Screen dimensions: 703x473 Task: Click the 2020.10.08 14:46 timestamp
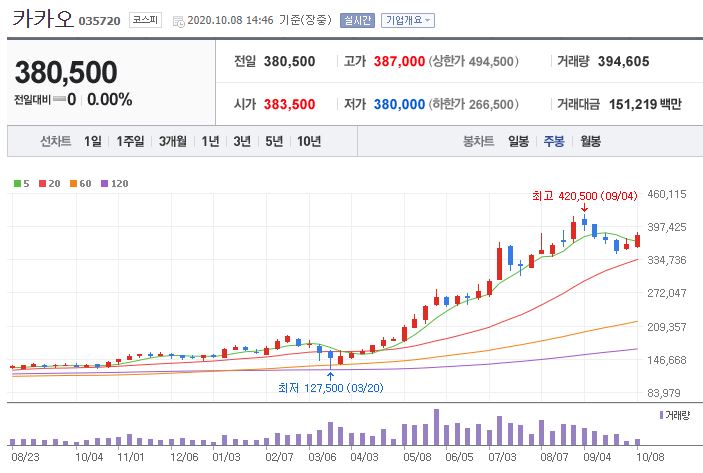(230, 20)
